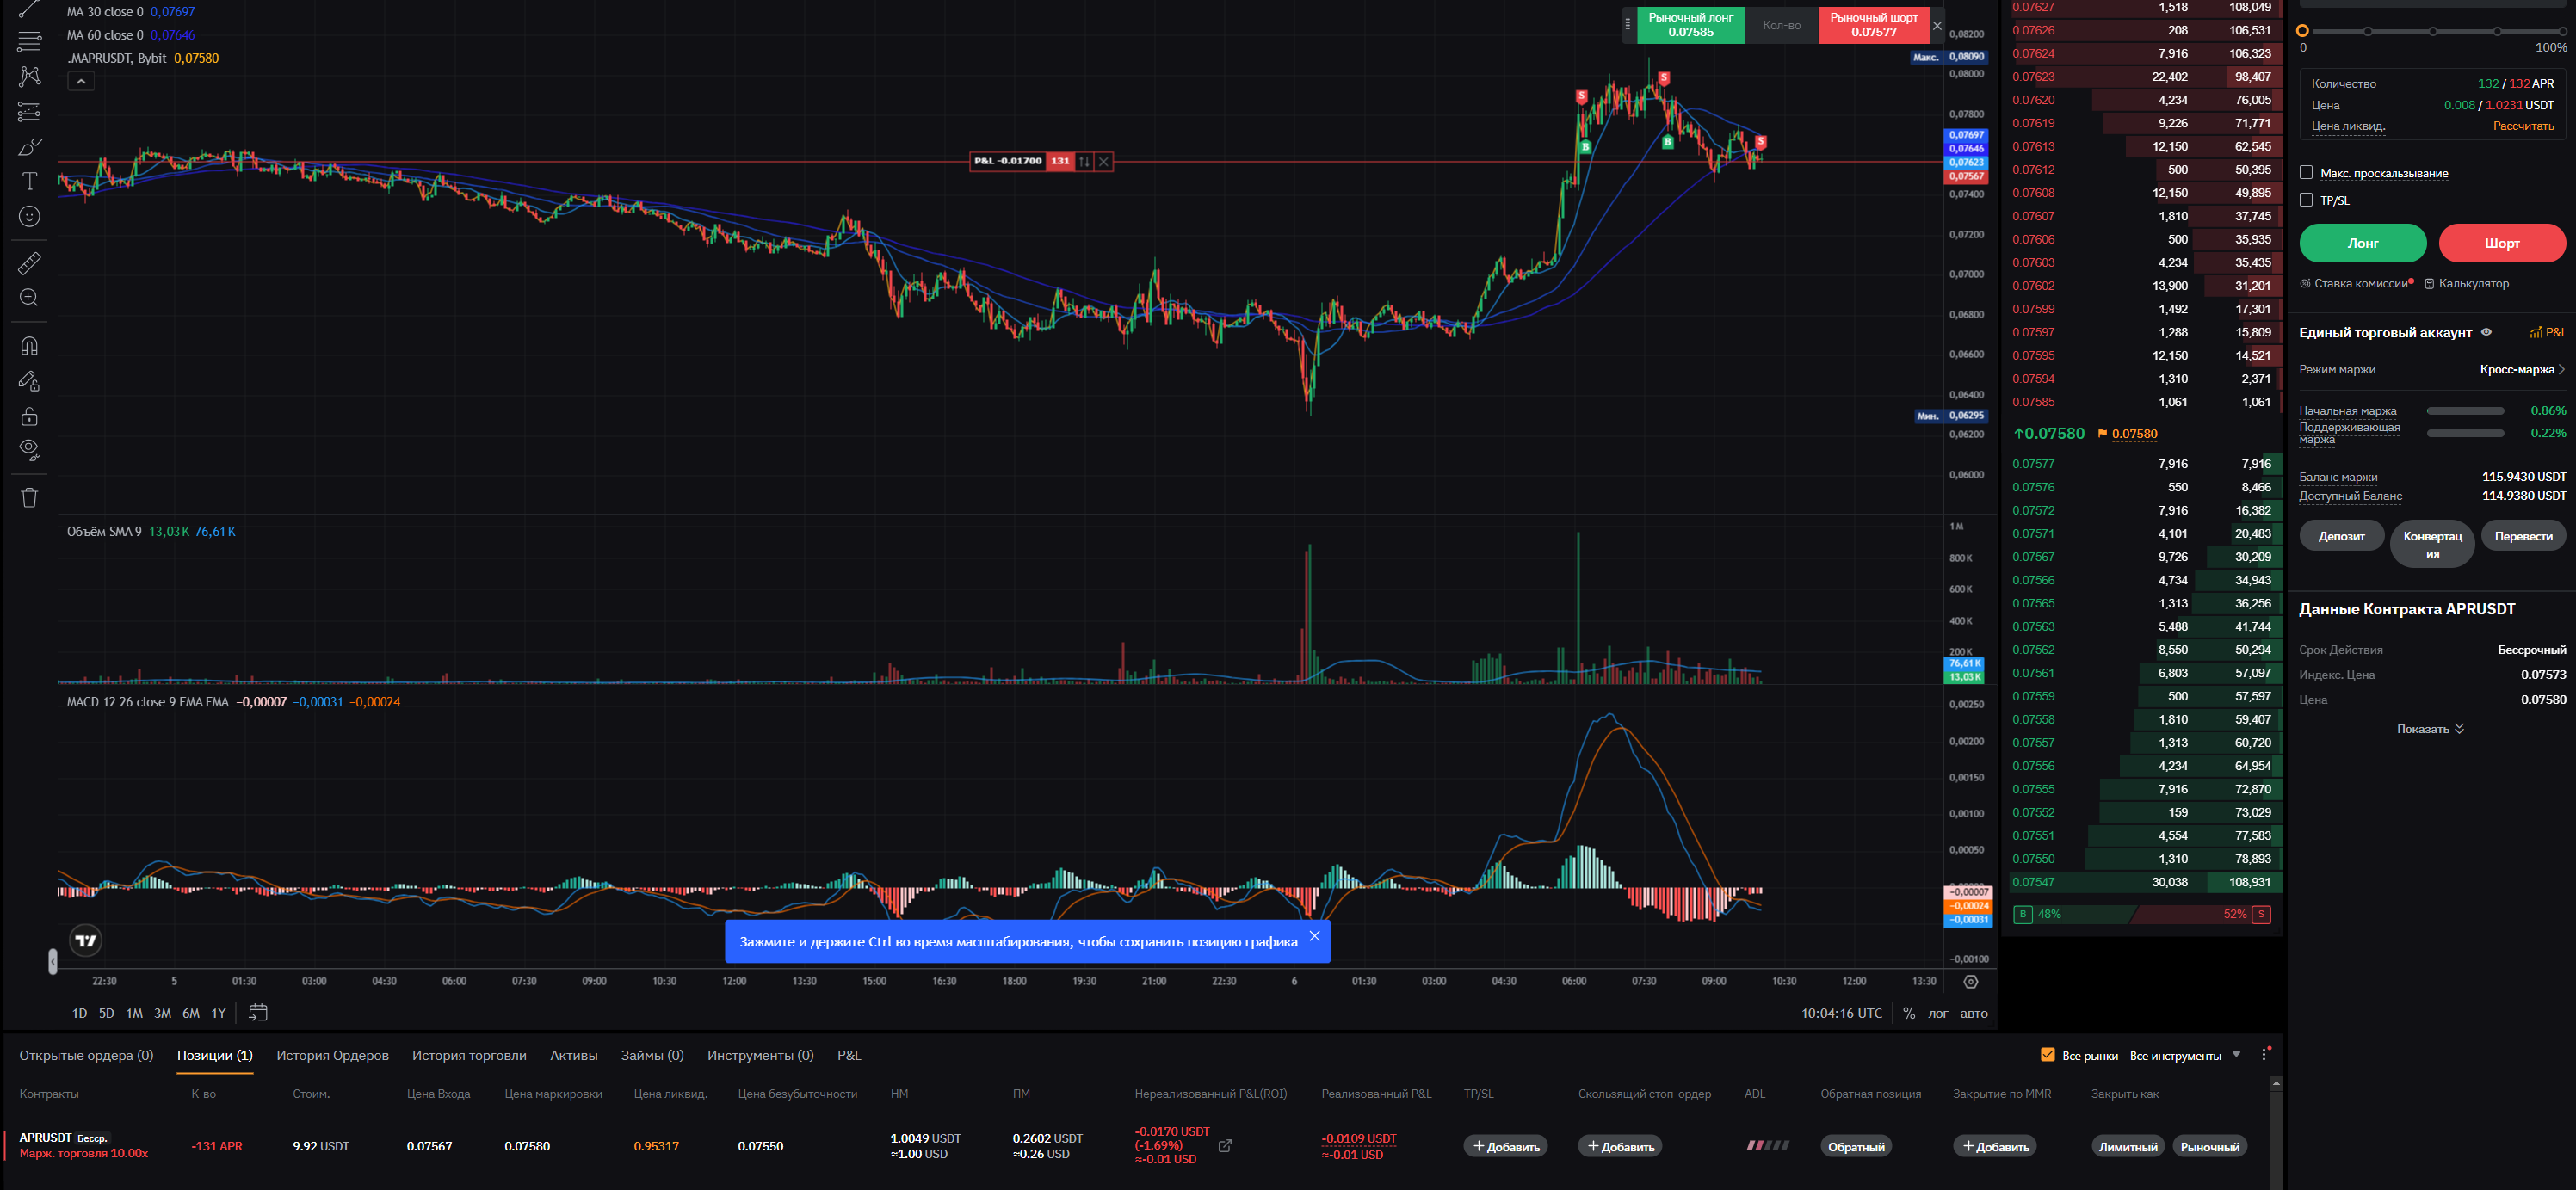Switch to История Ордеров tab

pos(332,1055)
